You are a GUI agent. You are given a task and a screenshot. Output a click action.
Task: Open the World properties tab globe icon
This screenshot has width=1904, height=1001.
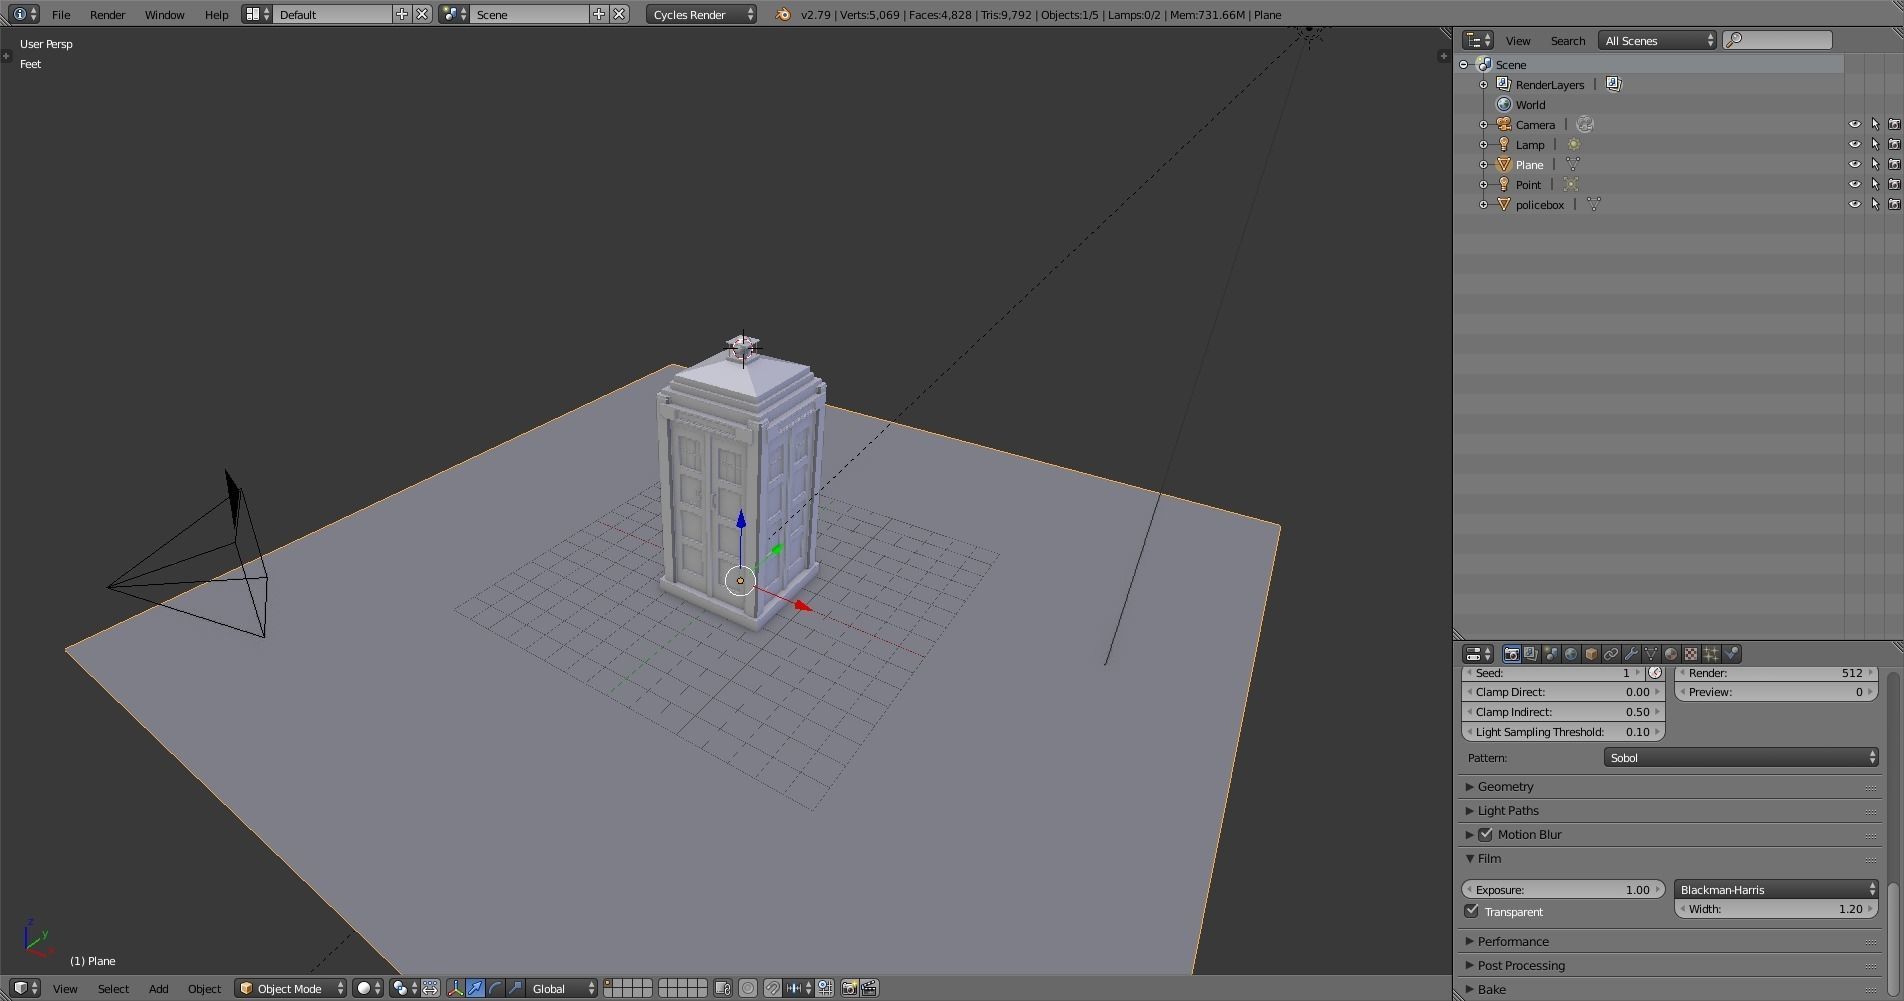coord(1571,654)
